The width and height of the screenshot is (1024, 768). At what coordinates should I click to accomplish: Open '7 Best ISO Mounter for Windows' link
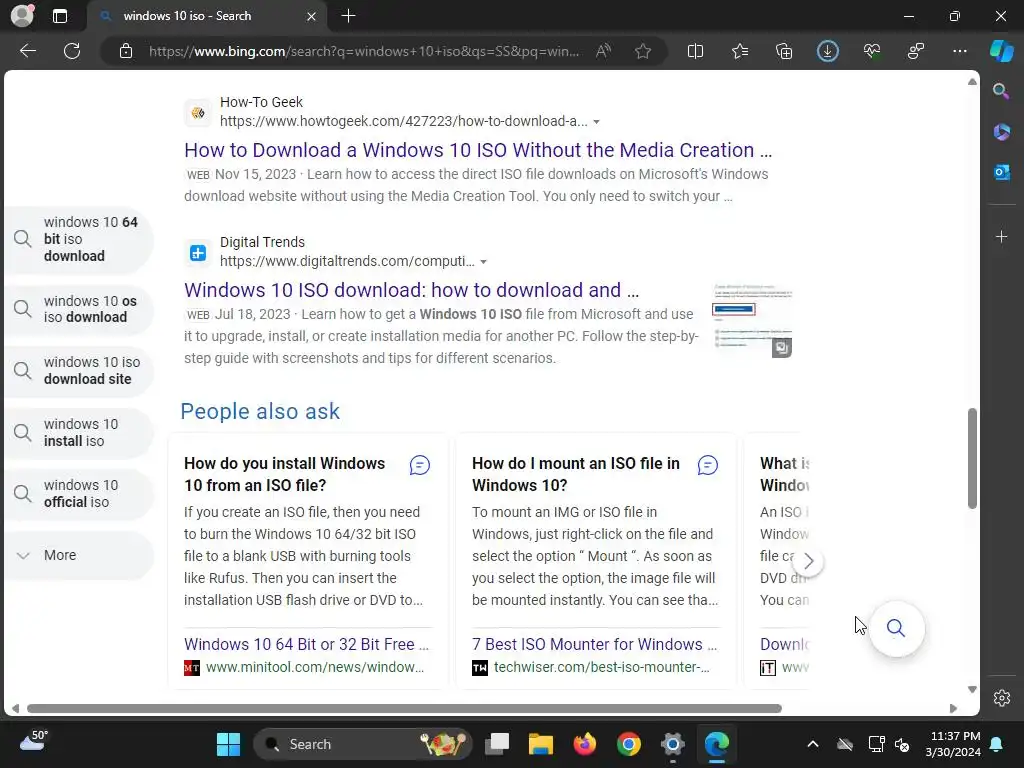click(594, 645)
